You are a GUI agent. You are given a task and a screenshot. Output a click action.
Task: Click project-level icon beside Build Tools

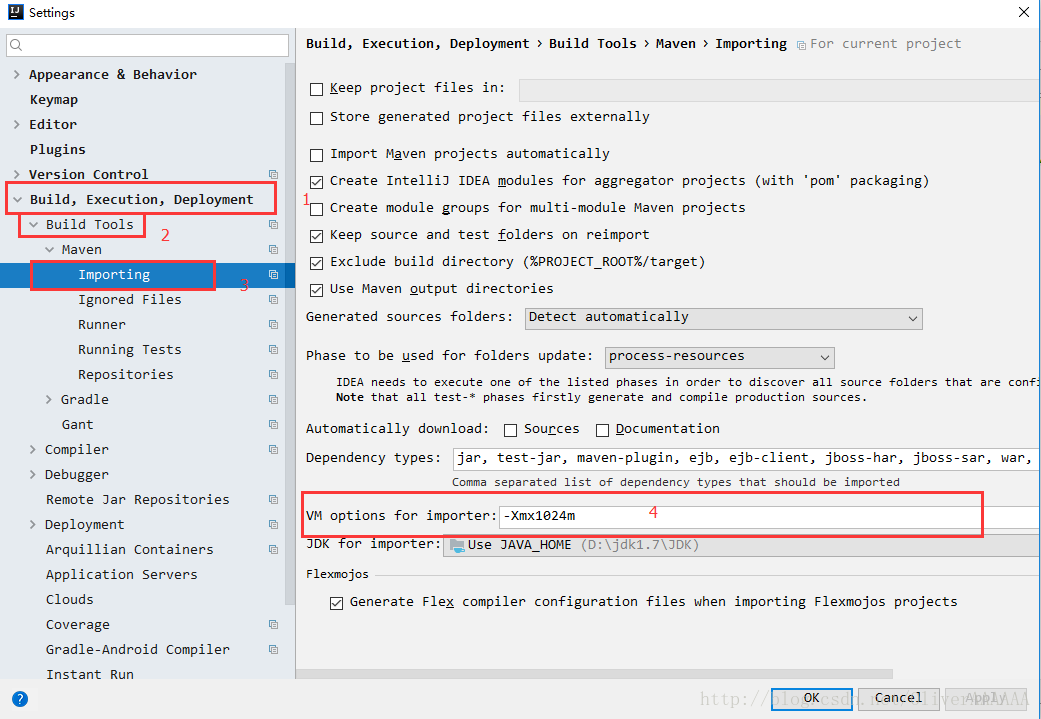[x=273, y=224]
